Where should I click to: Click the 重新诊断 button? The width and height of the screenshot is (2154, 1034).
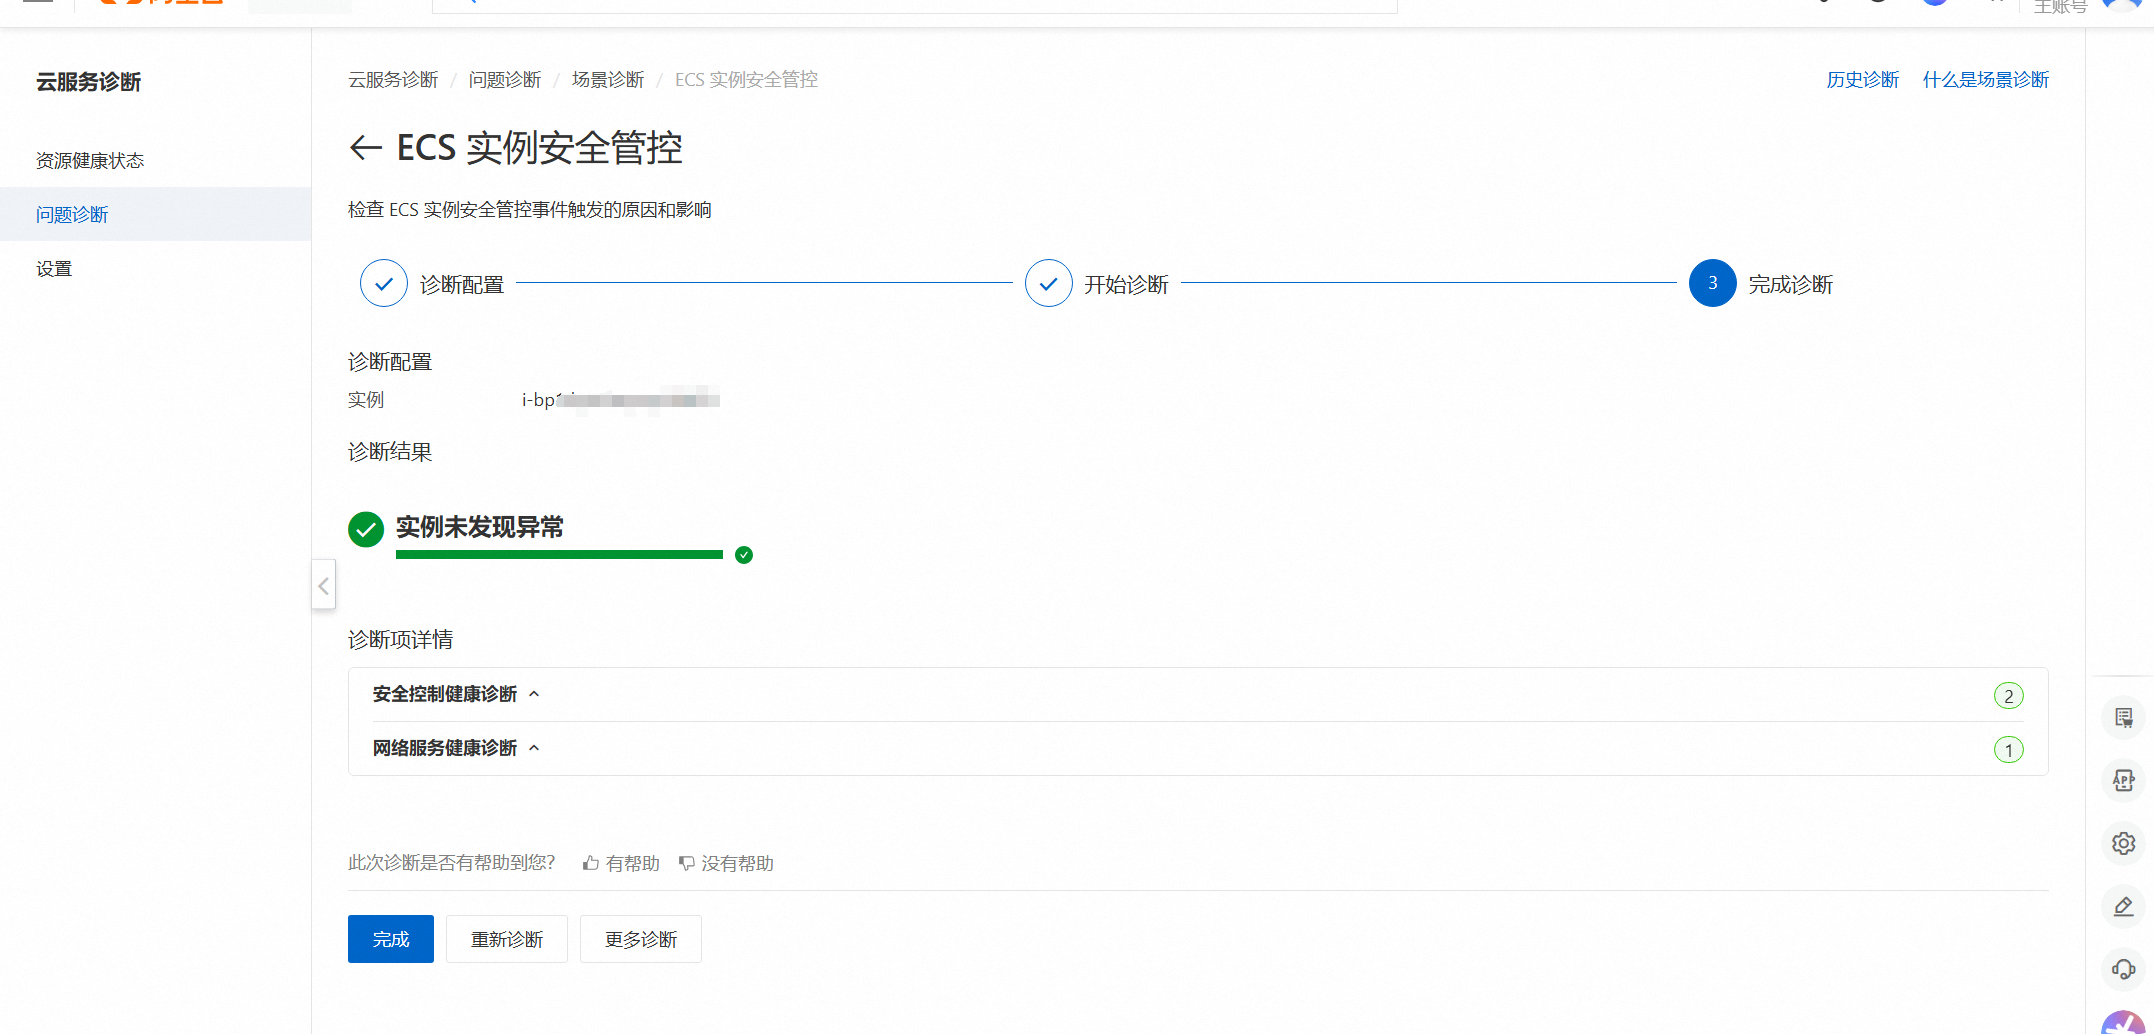[507, 939]
